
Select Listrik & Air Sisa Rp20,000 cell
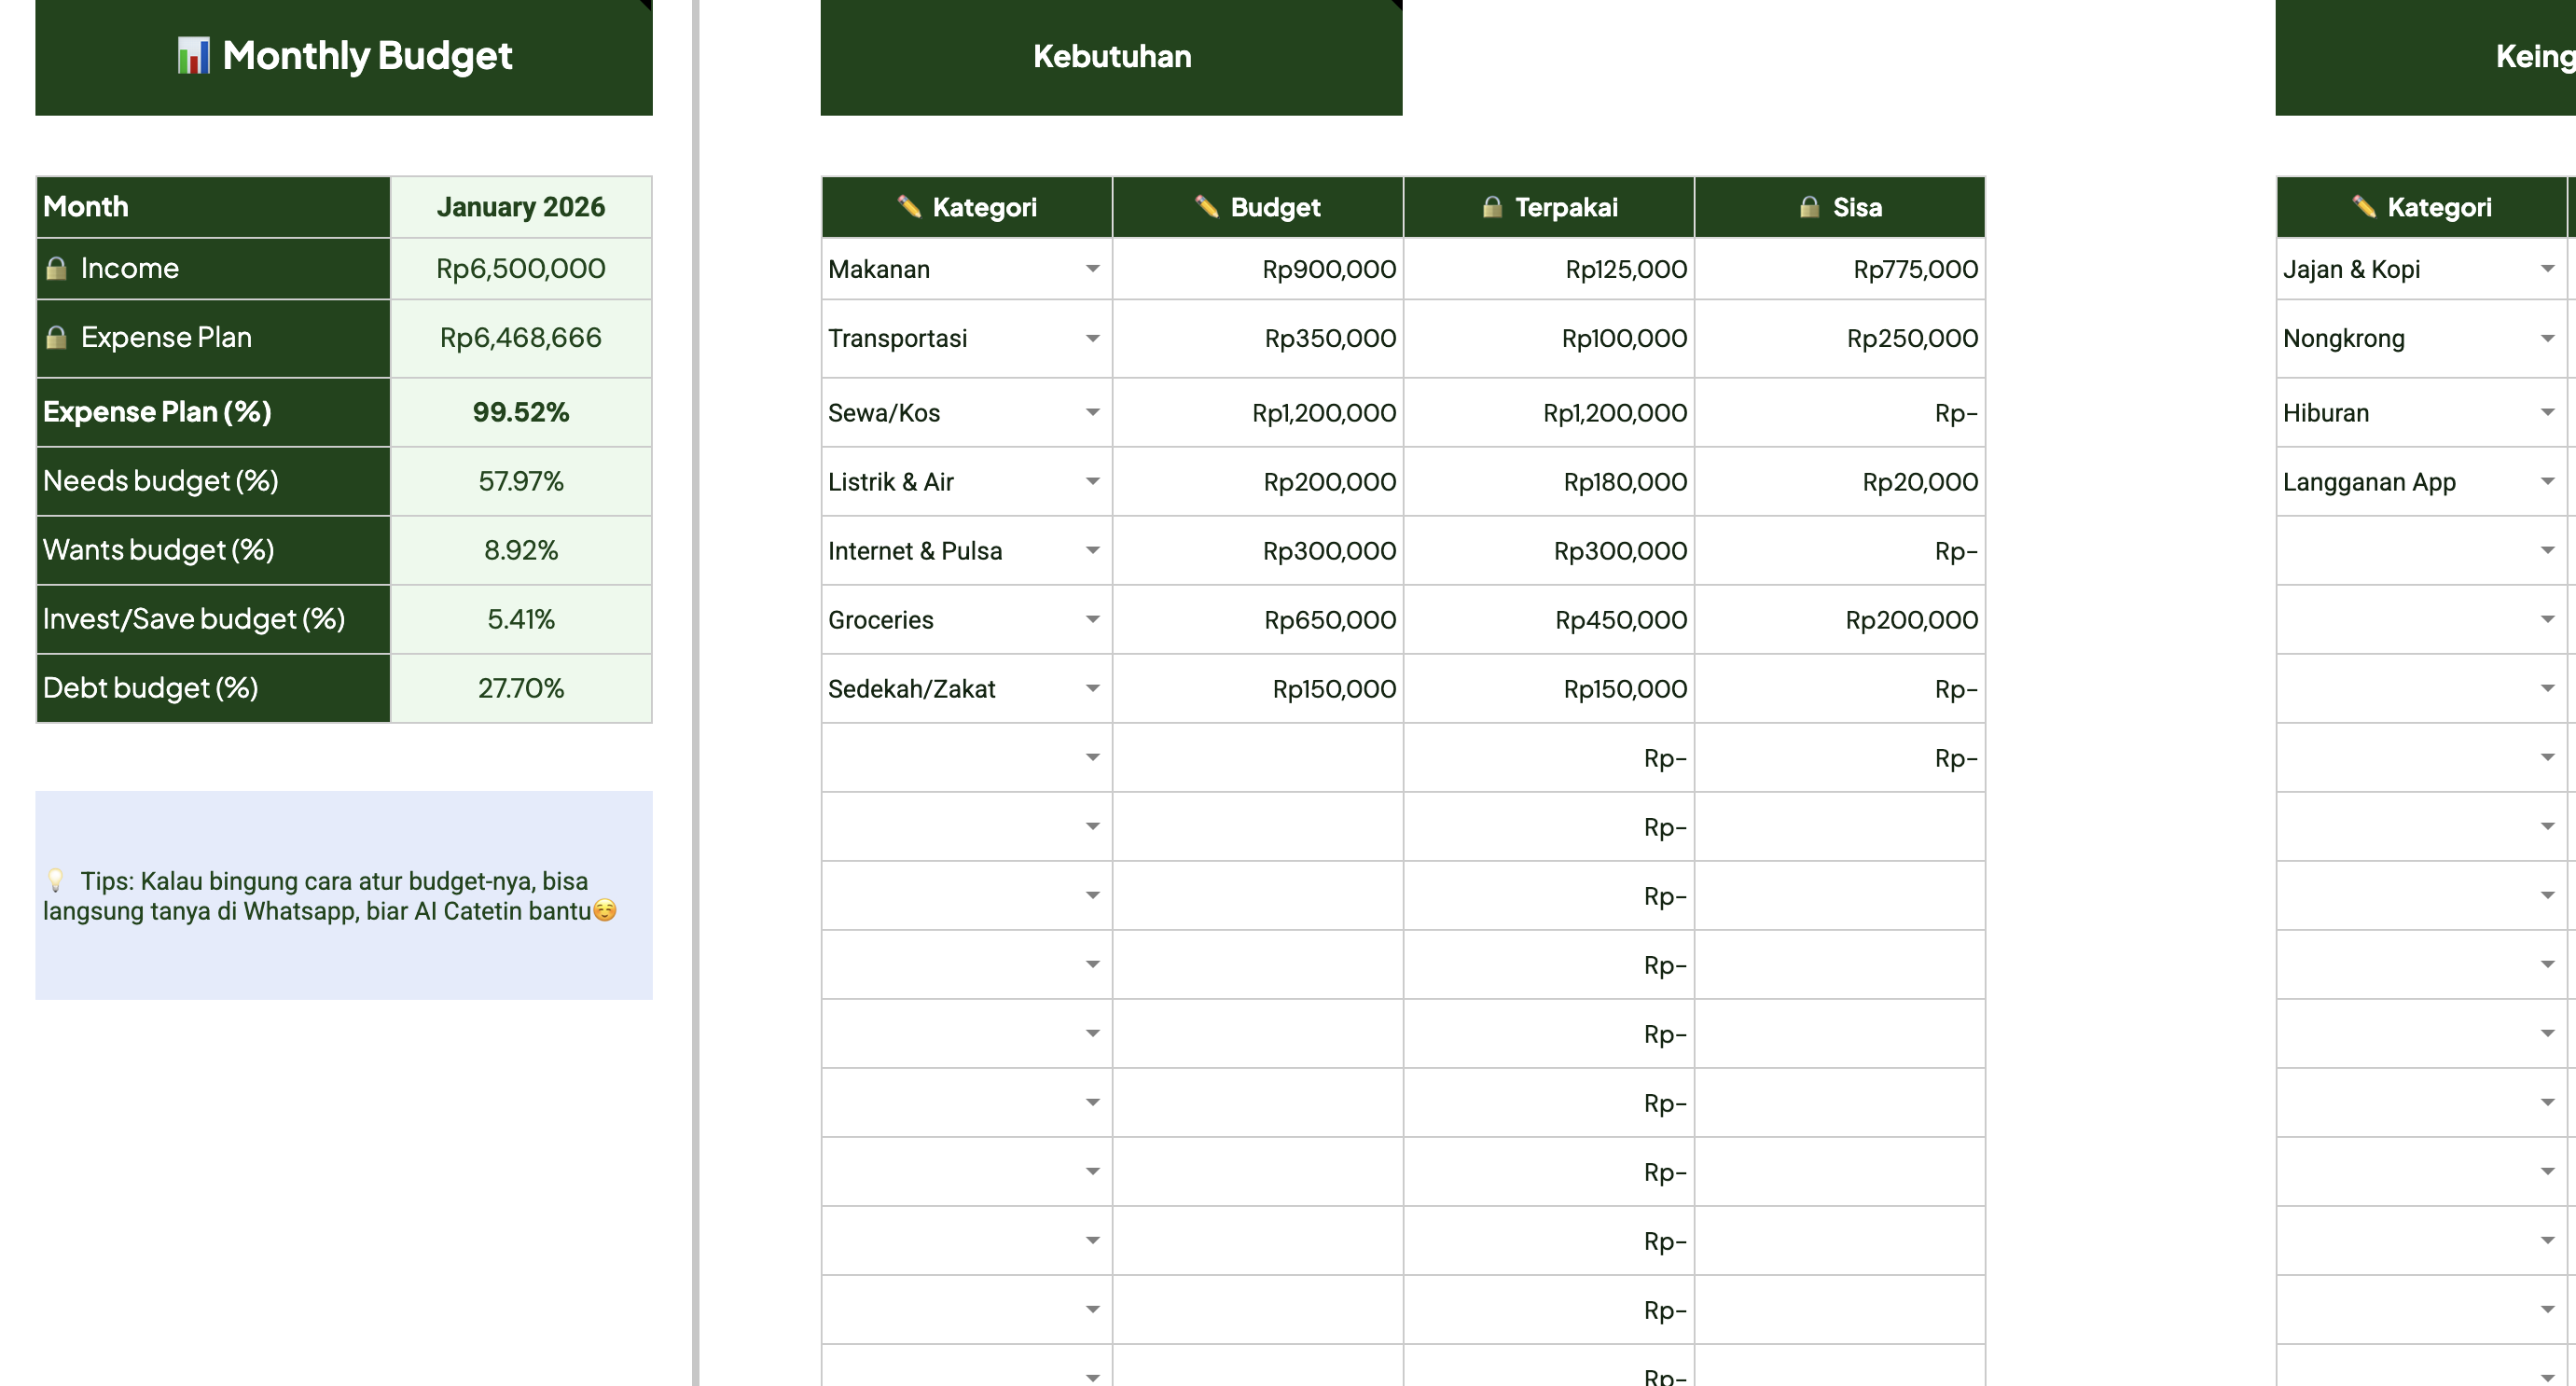pos(1840,481)
